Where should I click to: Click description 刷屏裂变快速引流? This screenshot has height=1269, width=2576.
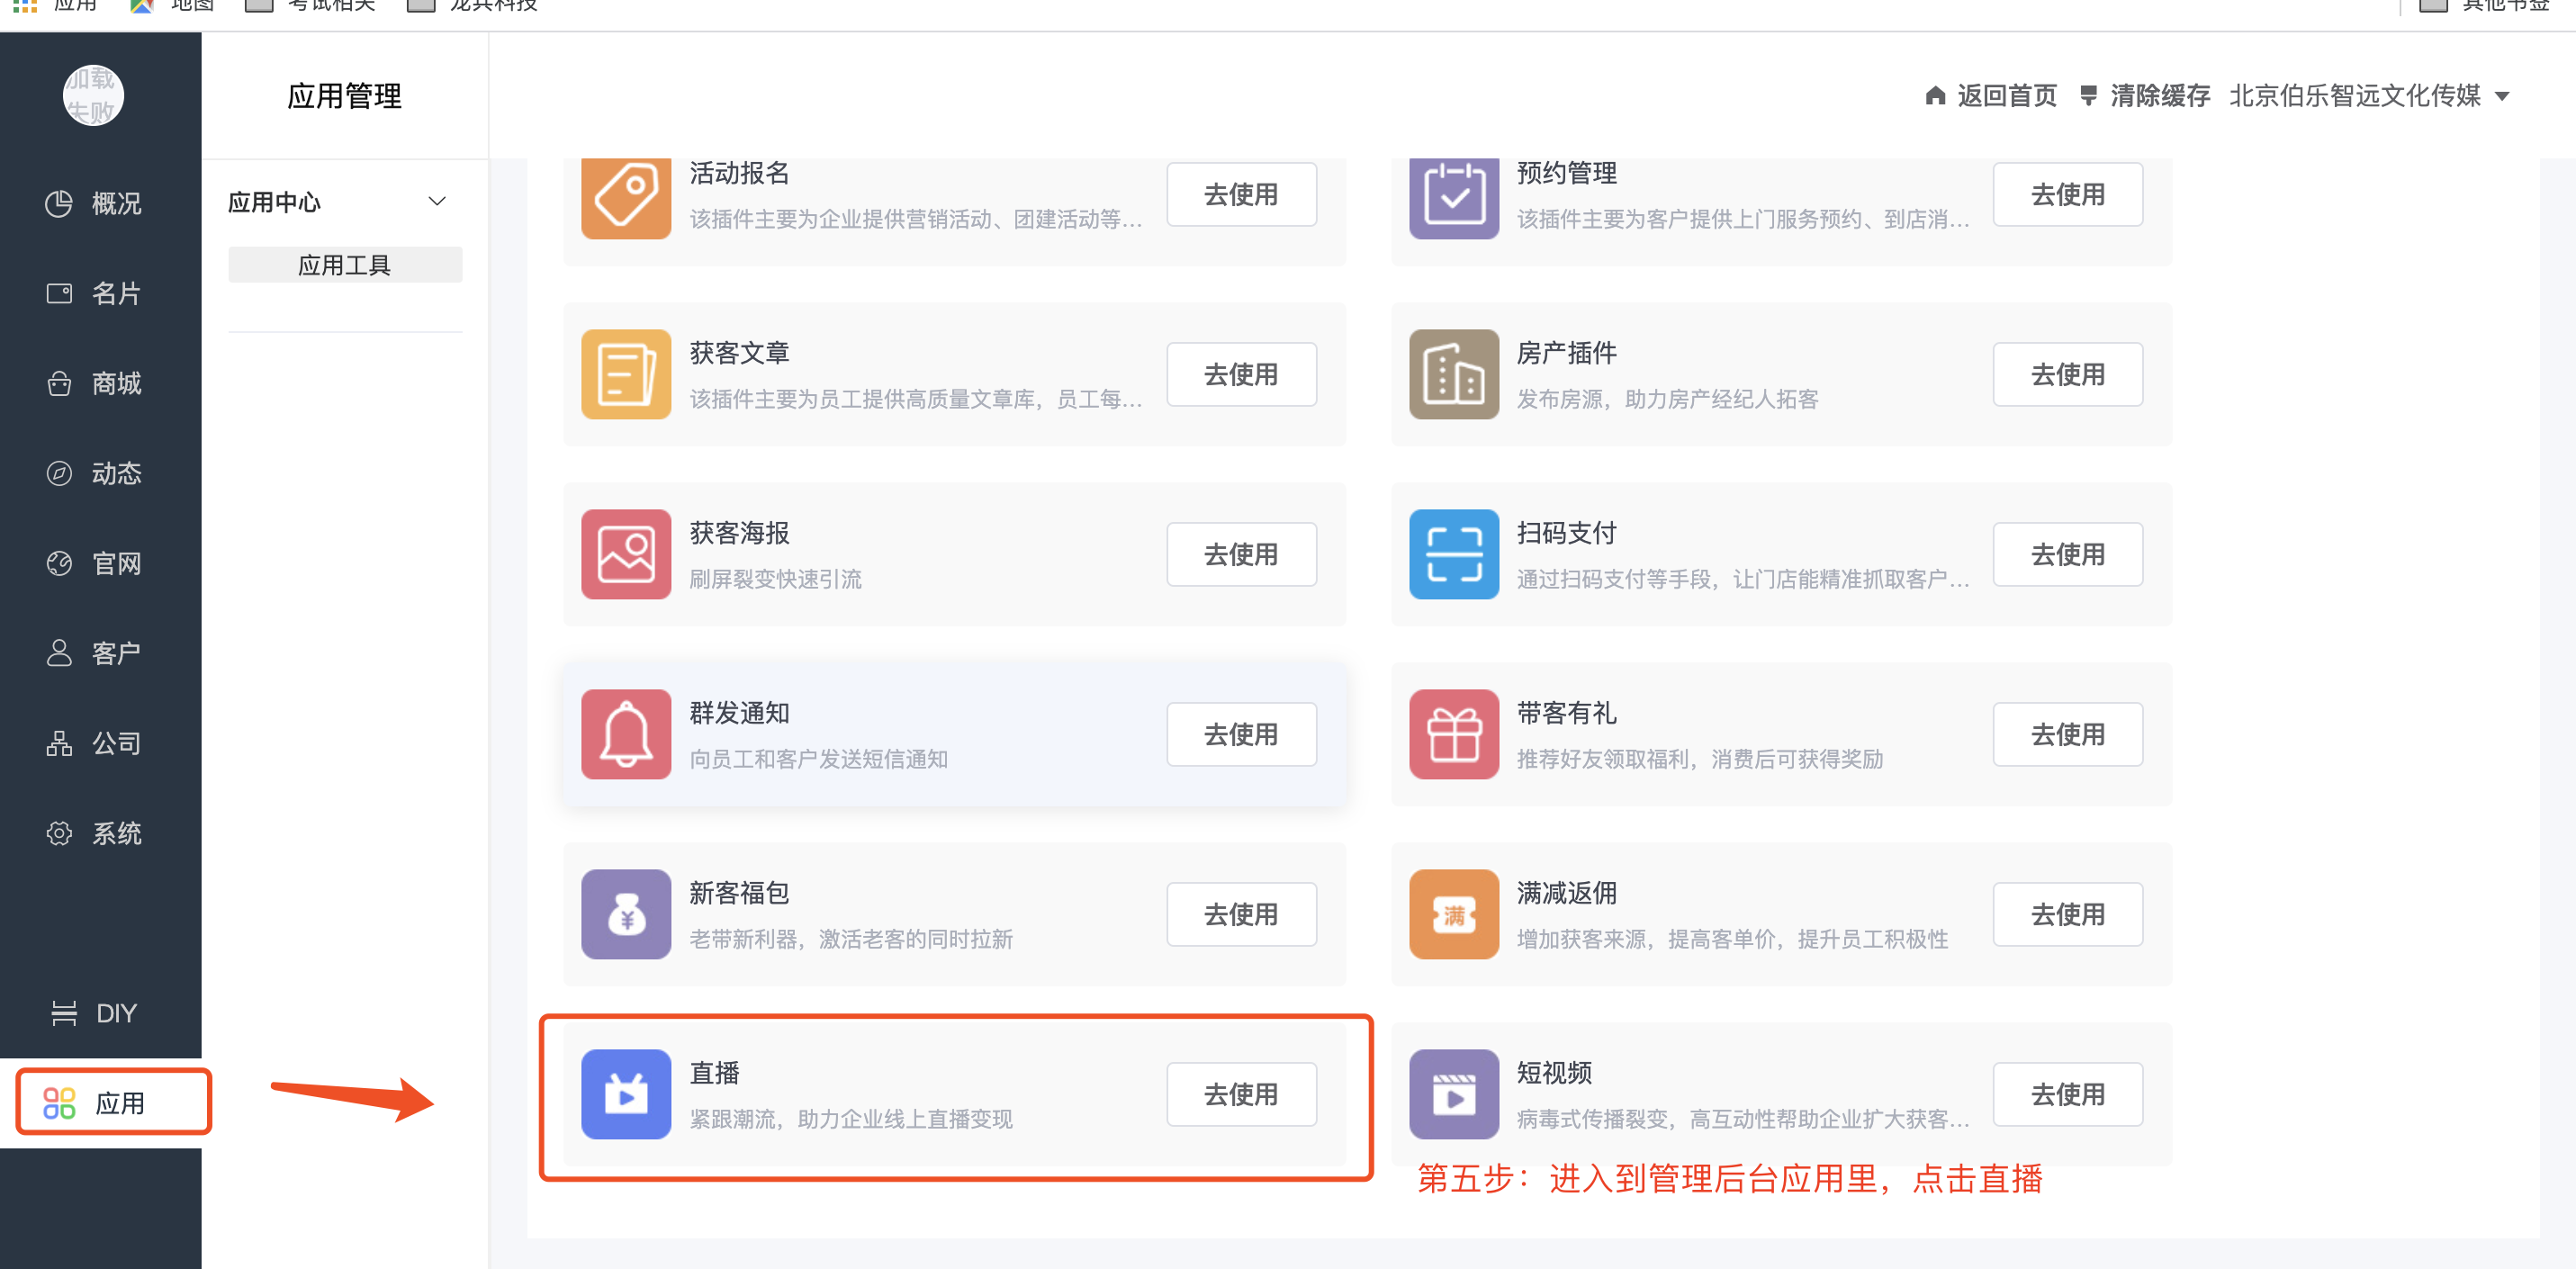click(x=775, y=579)
